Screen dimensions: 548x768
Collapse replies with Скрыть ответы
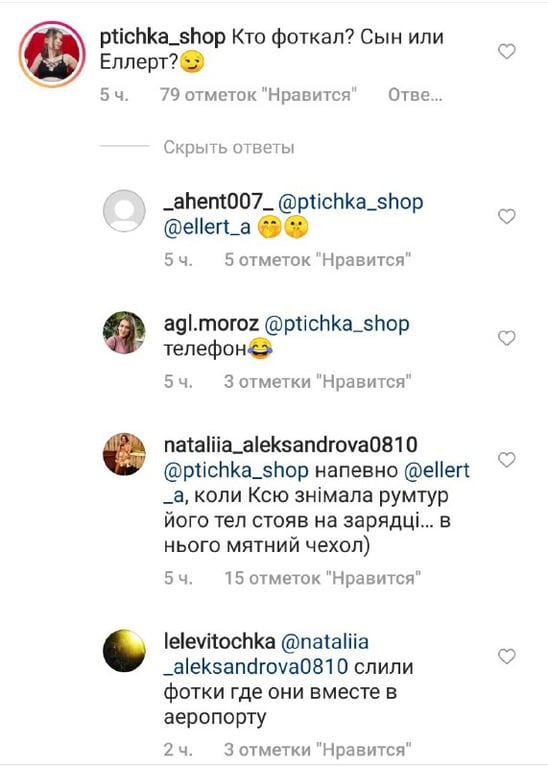point(229,147)
